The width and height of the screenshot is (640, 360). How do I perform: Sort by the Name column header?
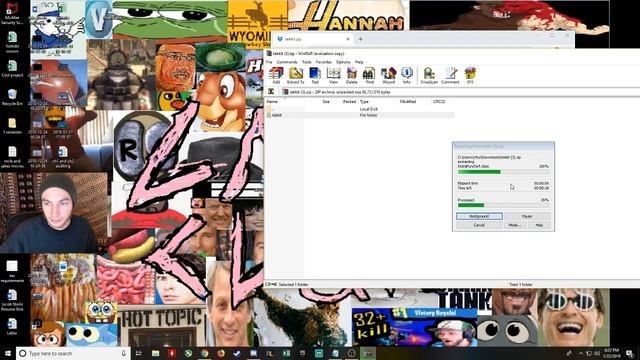point(272,102)
